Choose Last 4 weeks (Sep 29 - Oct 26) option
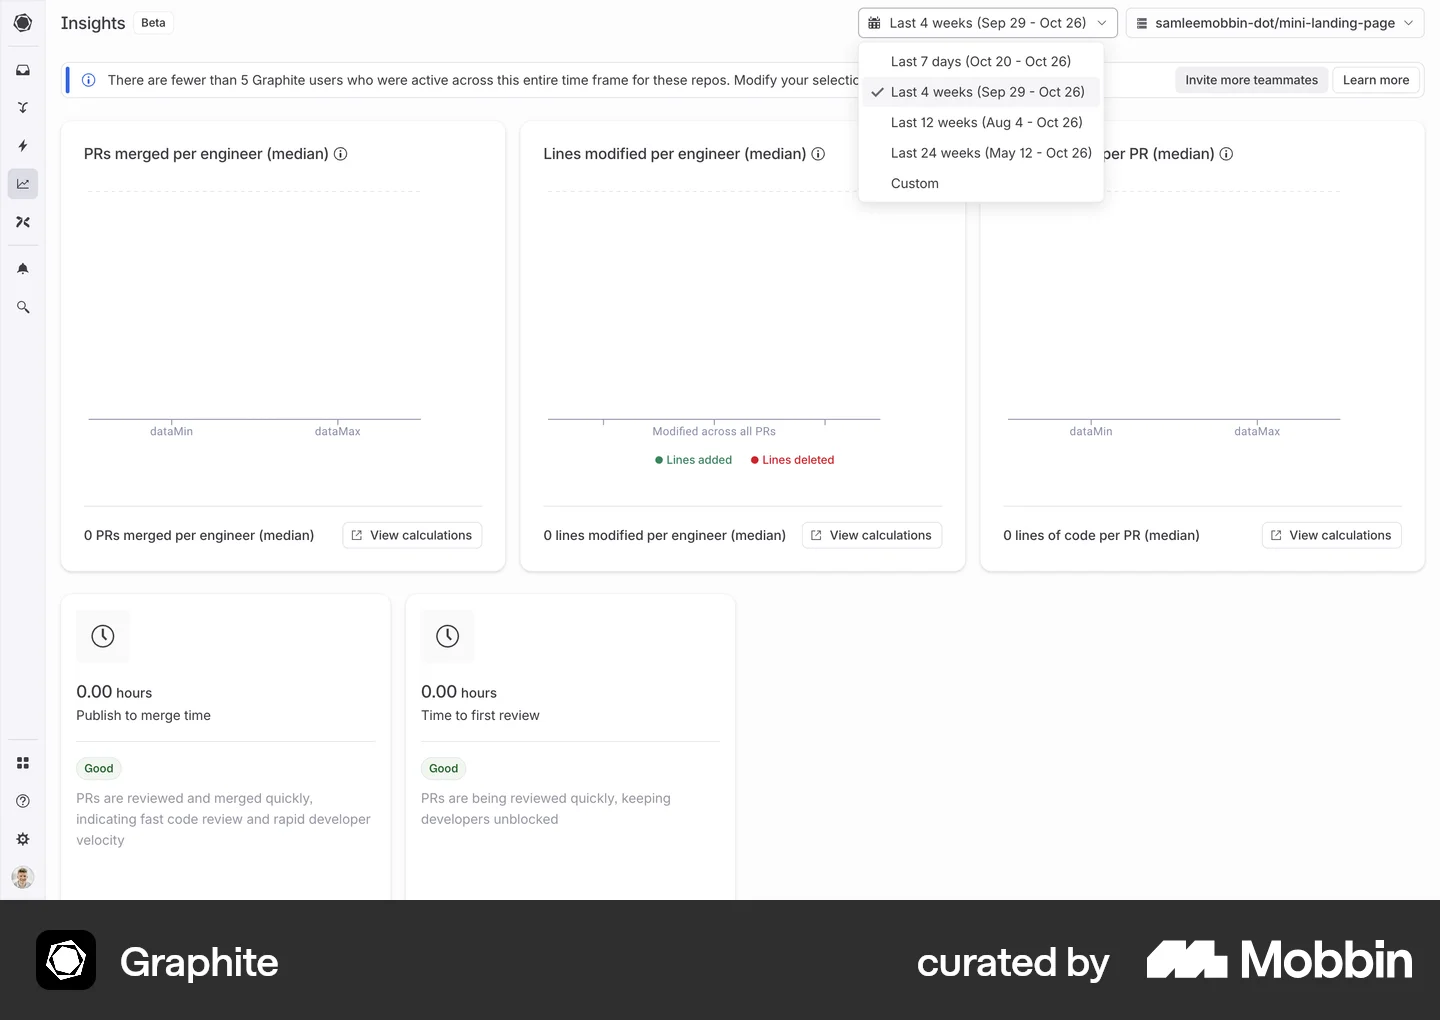Screen dimensions: 1440x1020 pyautogui.click(x=981, y=92)
